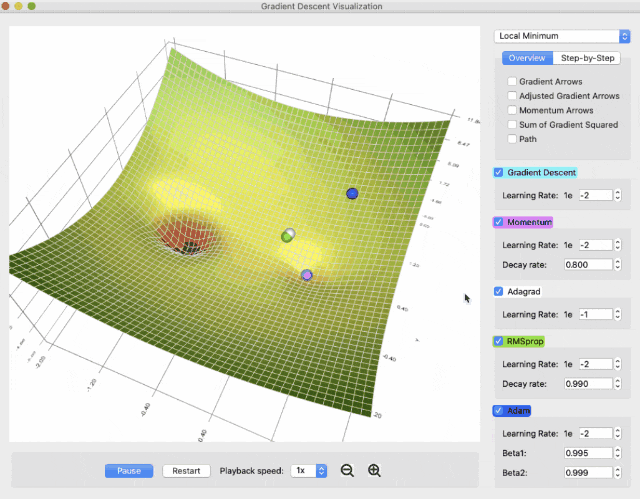Open the Playback speed 1x dropdown
The image size is (640, 499).
click(309, 470)
